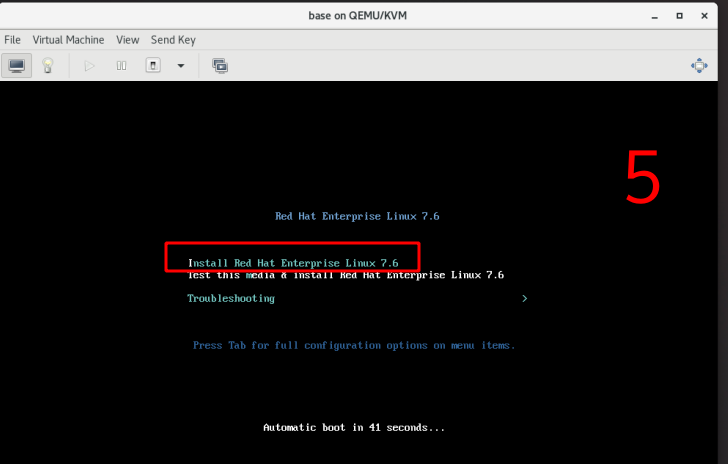728x464 pixels.
Task: Click the Run virtual machine play icon
Action: [90, 65]
